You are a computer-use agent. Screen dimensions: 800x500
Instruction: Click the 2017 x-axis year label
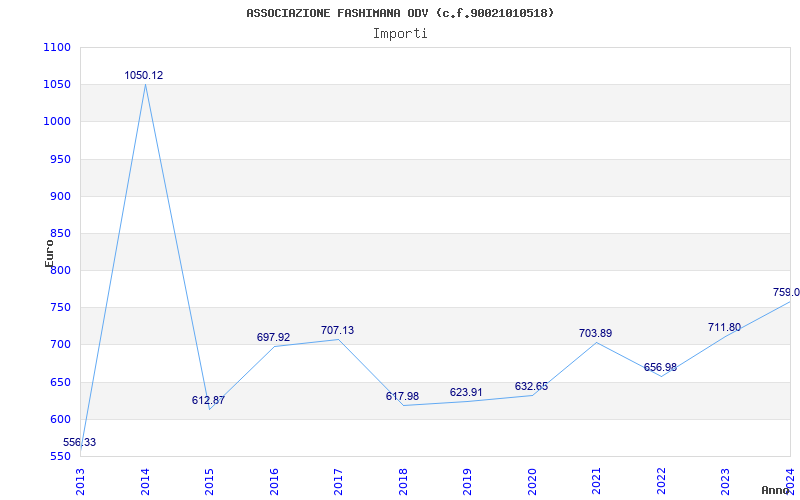(x=338, y=482)
